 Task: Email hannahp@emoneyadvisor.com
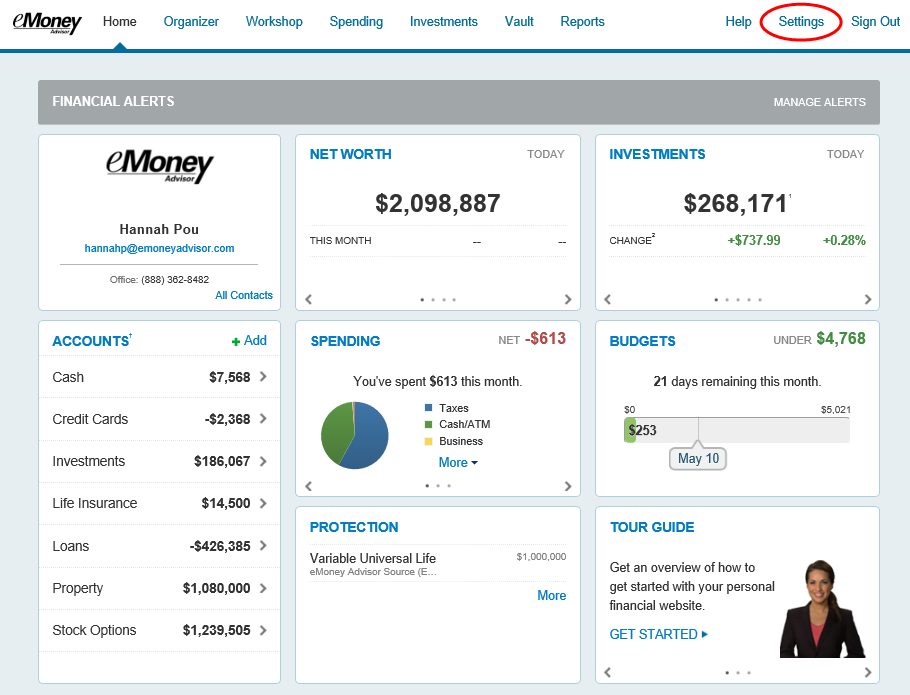pyautogui.click(x=159, y=248)
